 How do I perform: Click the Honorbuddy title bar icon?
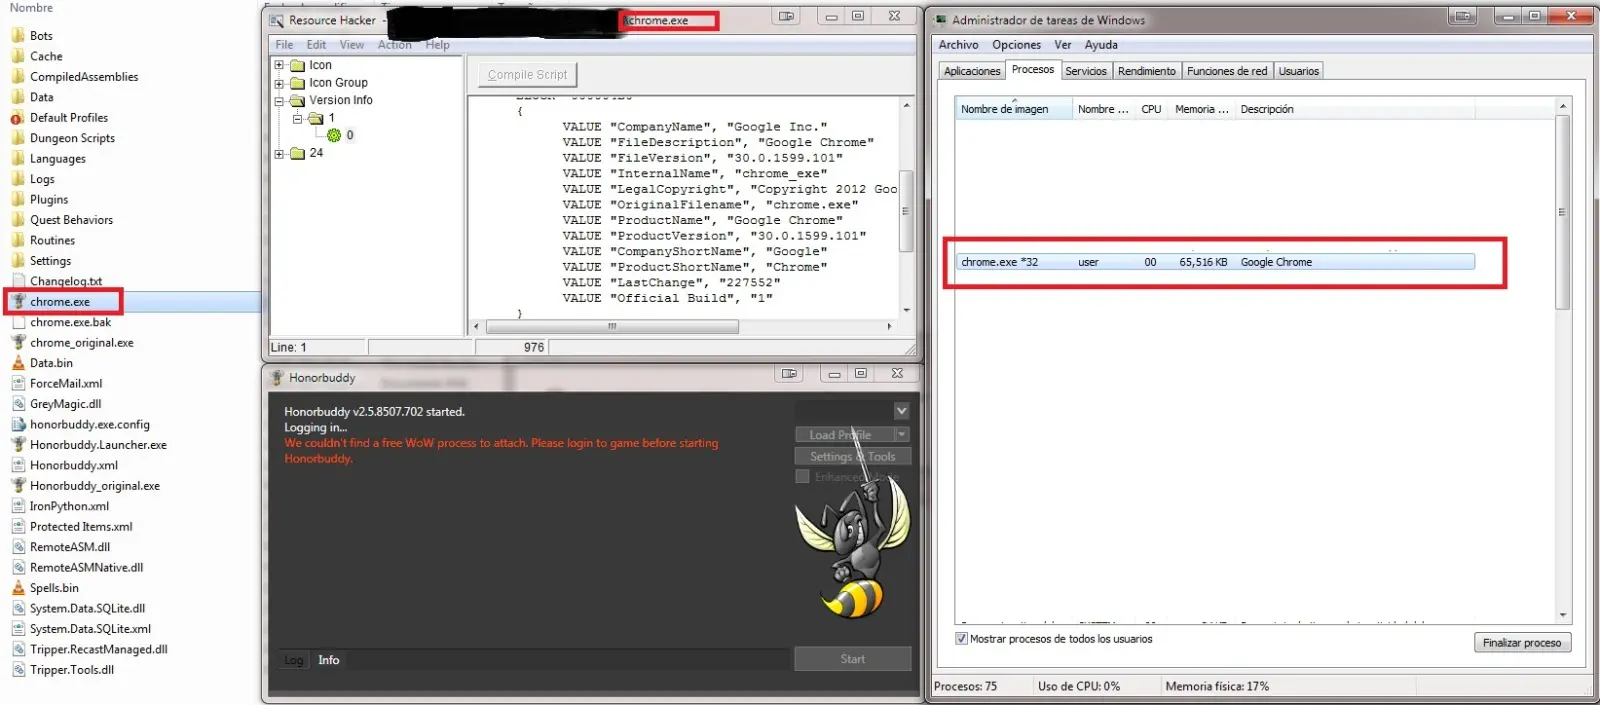click(x=277, y=378)
